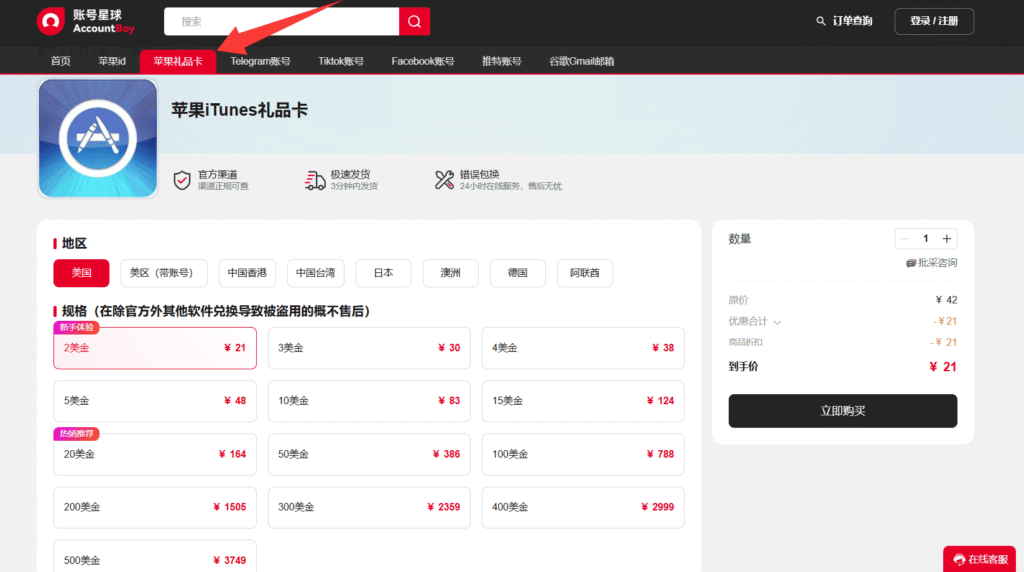Open the 首页 home tab

(61, 61)
